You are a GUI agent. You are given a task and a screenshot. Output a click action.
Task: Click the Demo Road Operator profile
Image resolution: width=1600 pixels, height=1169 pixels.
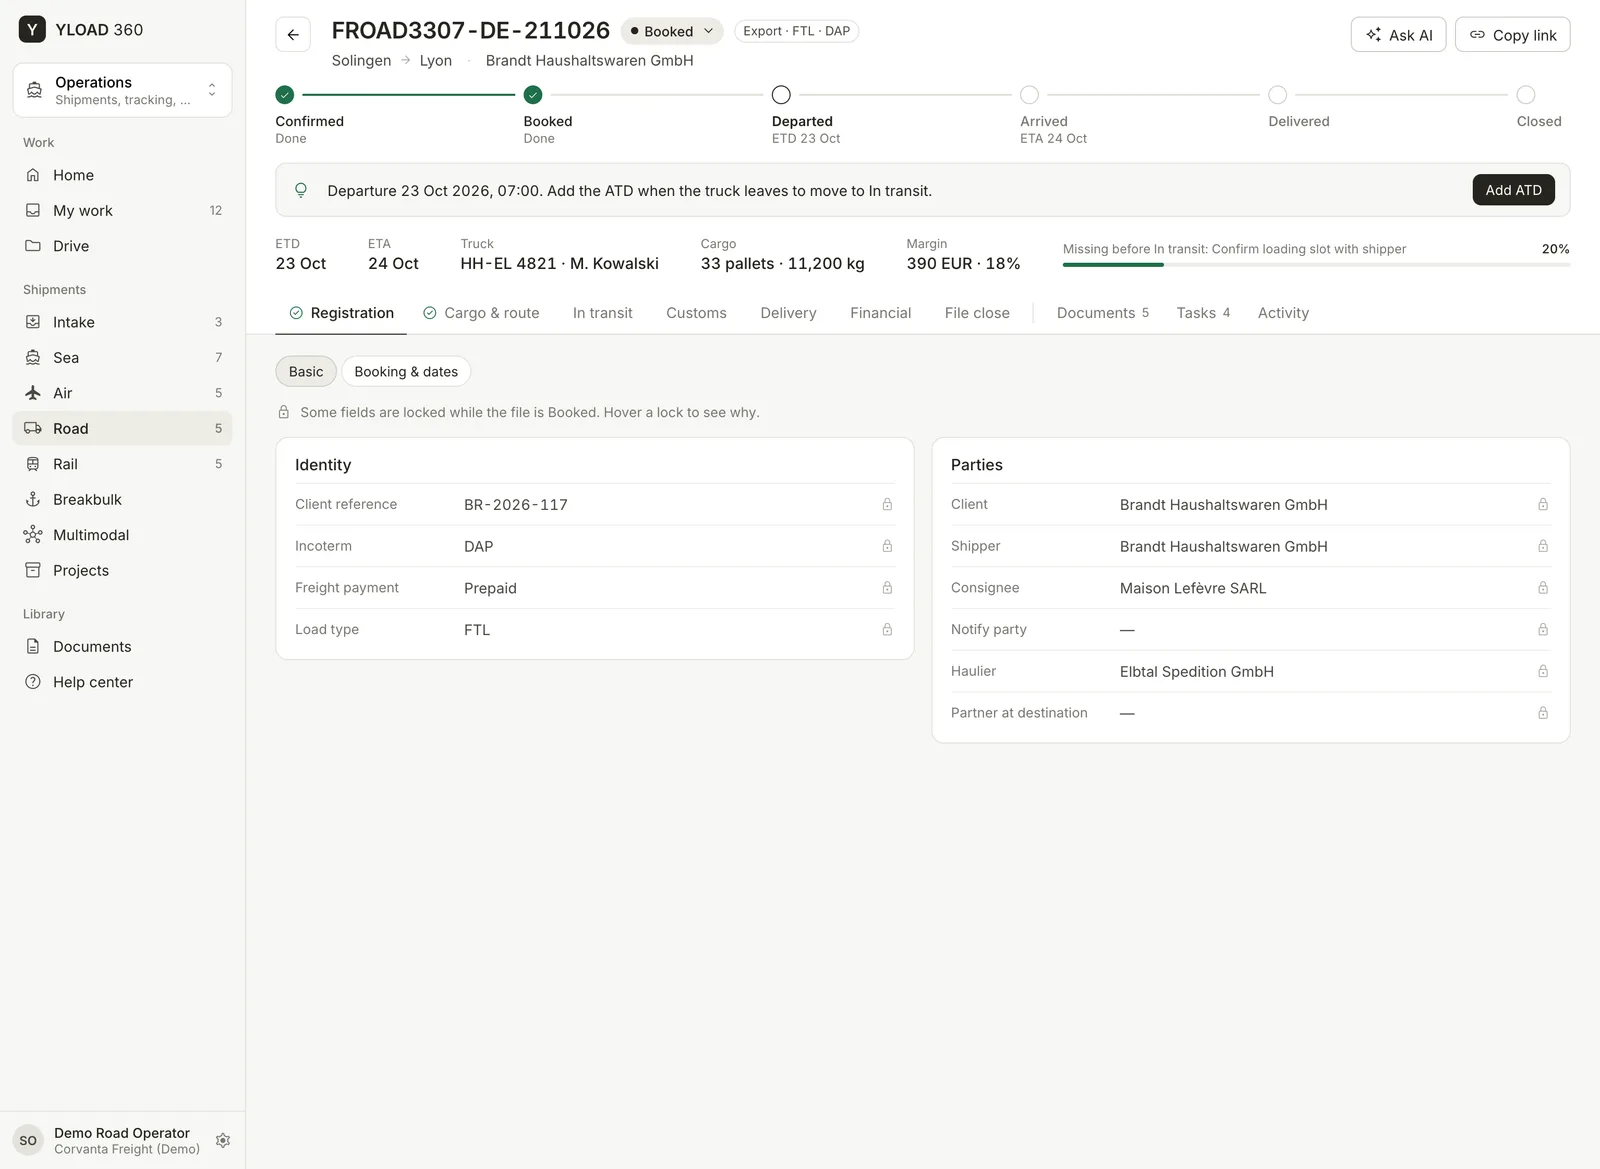click(108, 1140)
